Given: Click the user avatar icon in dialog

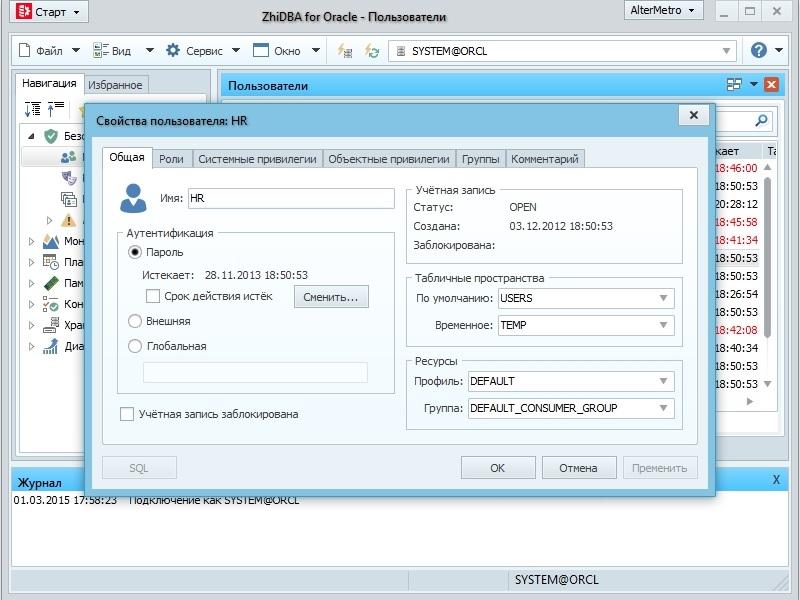Looking at the screenshot, I should pyautogui.click(x=133, y=198).
